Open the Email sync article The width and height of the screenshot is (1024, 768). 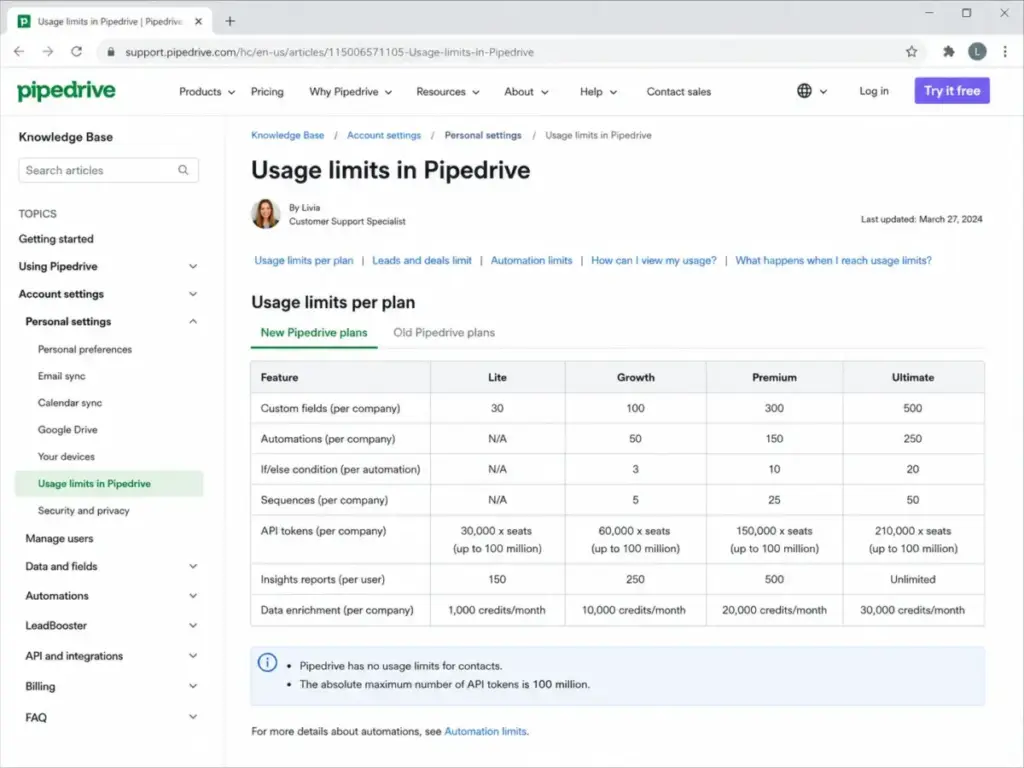(61, 376)
